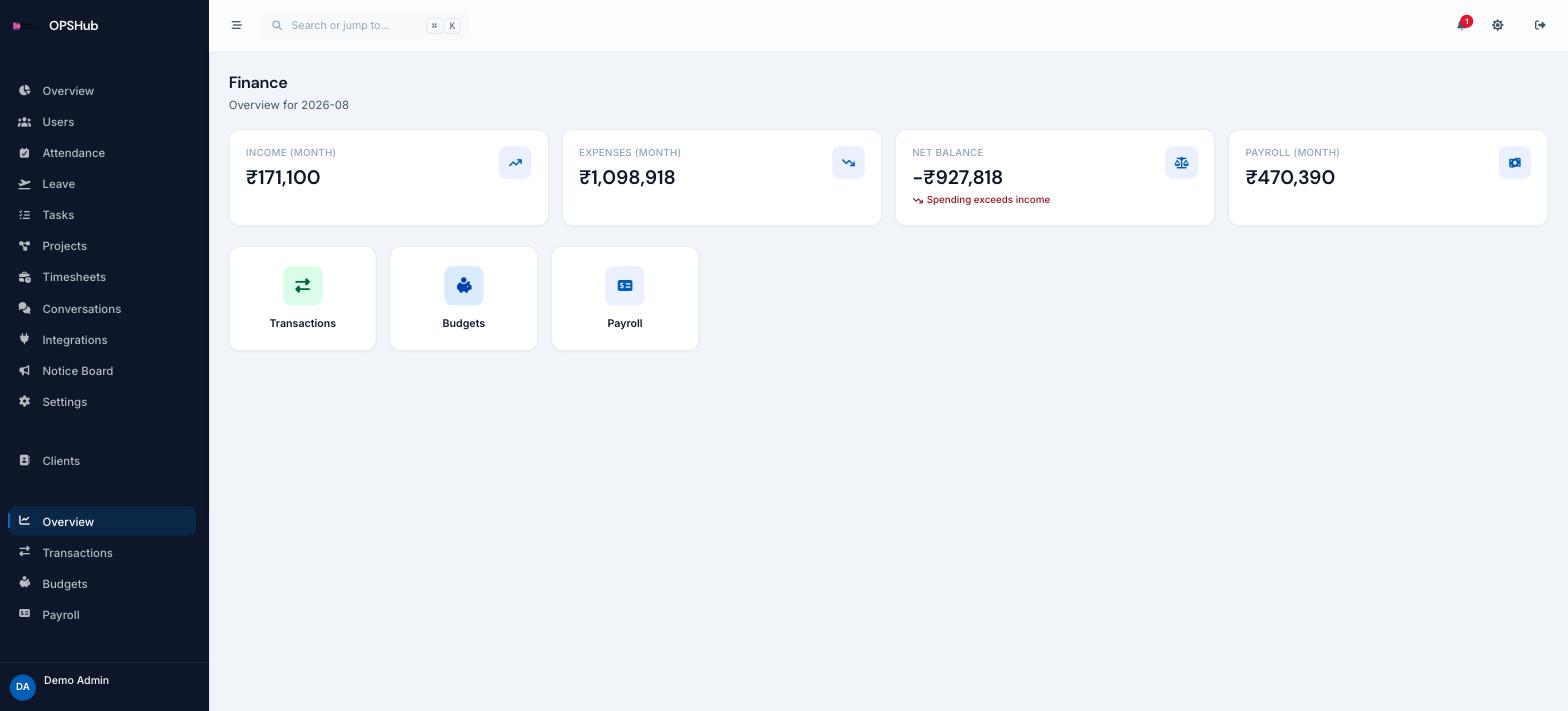Open Transactions in finance sidebar
The width and height of the screenshot is (1568, 711).
click(x=102, y=552)
